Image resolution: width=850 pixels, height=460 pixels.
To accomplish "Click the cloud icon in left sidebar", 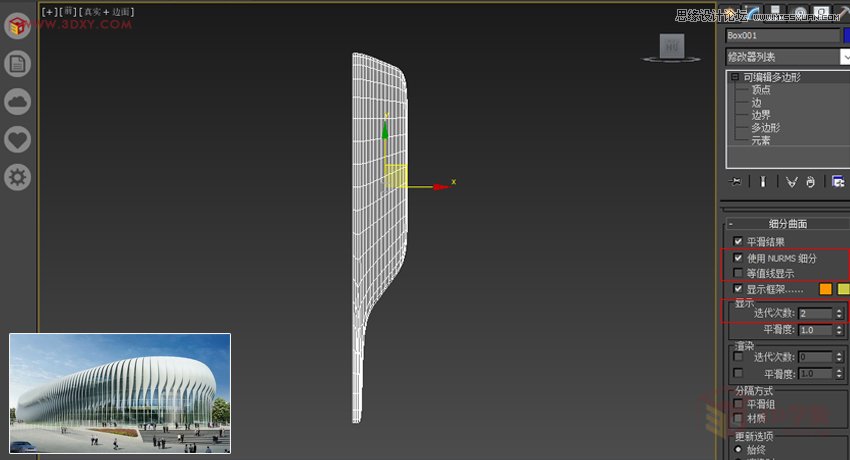I will click(x=18, y=101).
